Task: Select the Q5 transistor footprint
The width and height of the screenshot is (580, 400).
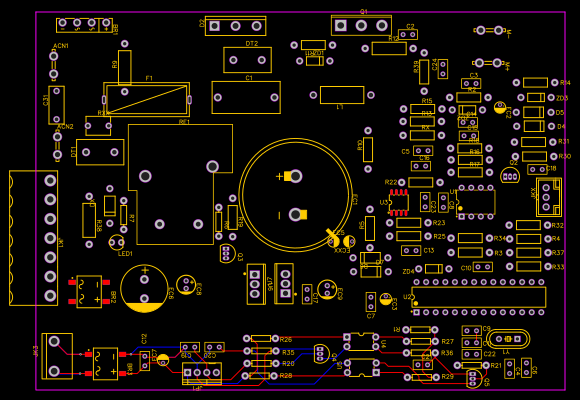Action: (474, 379)
